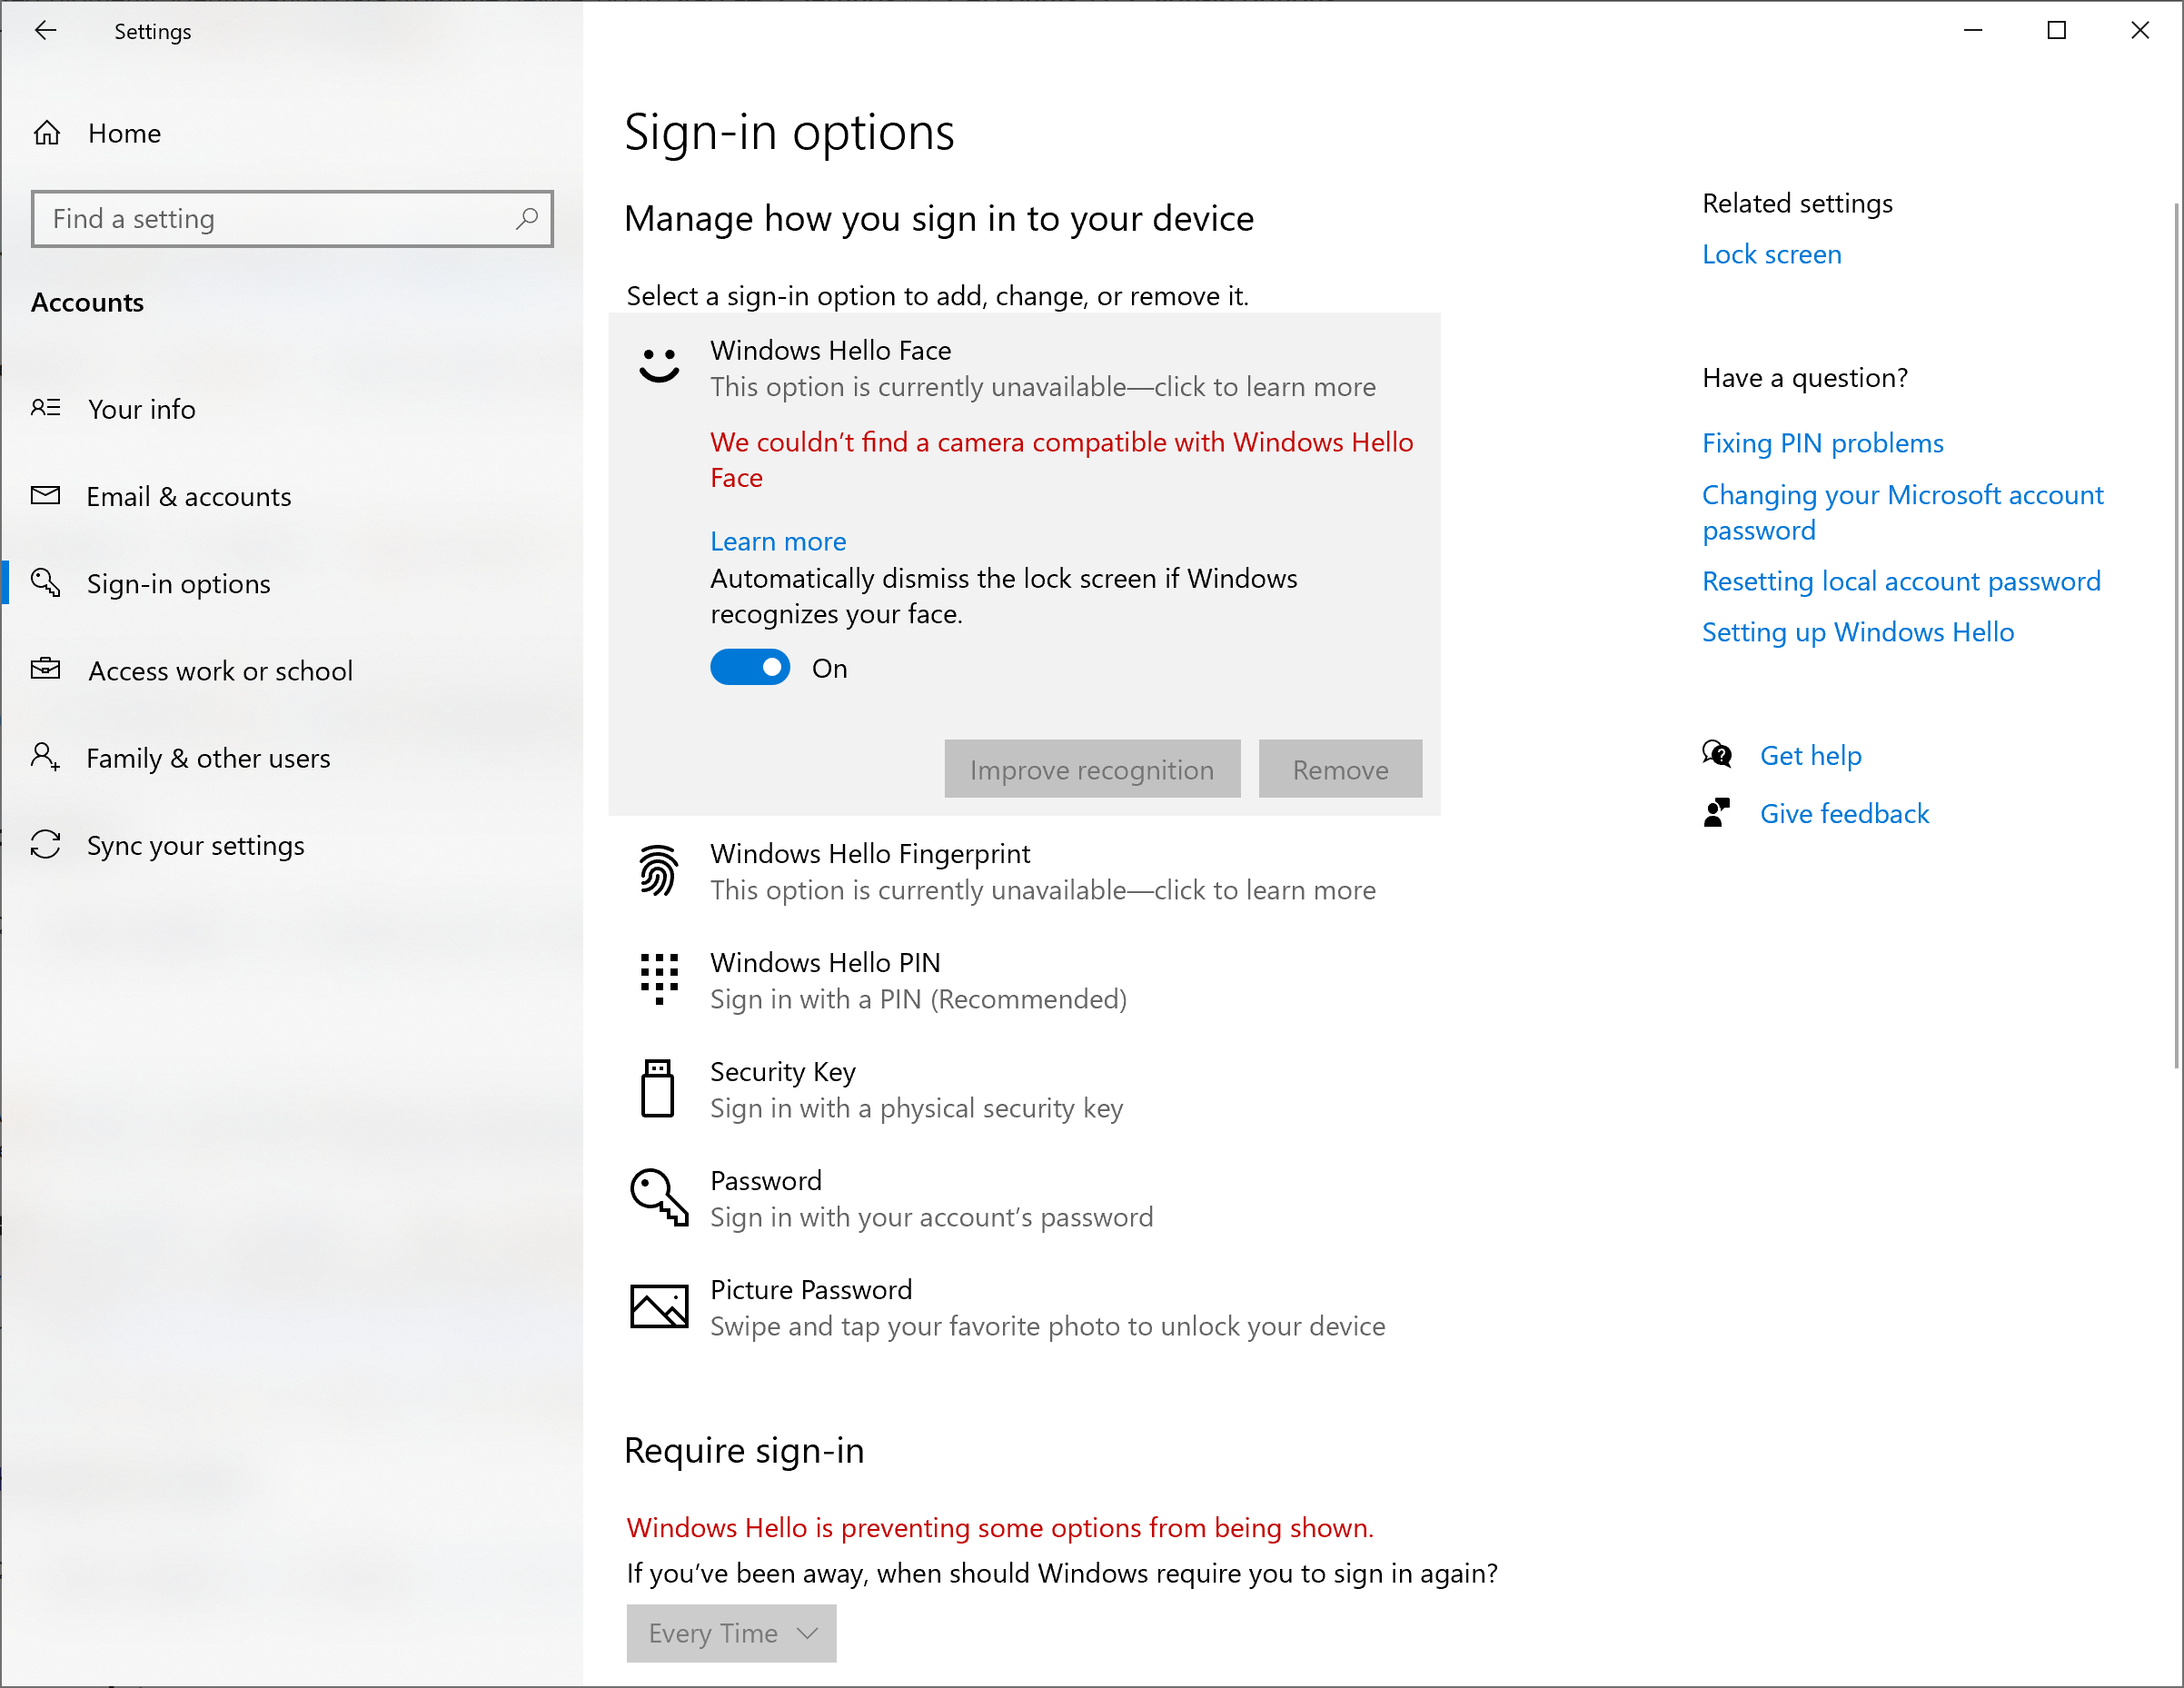Click the Home icon in sidebar

[x=47, y=133]
